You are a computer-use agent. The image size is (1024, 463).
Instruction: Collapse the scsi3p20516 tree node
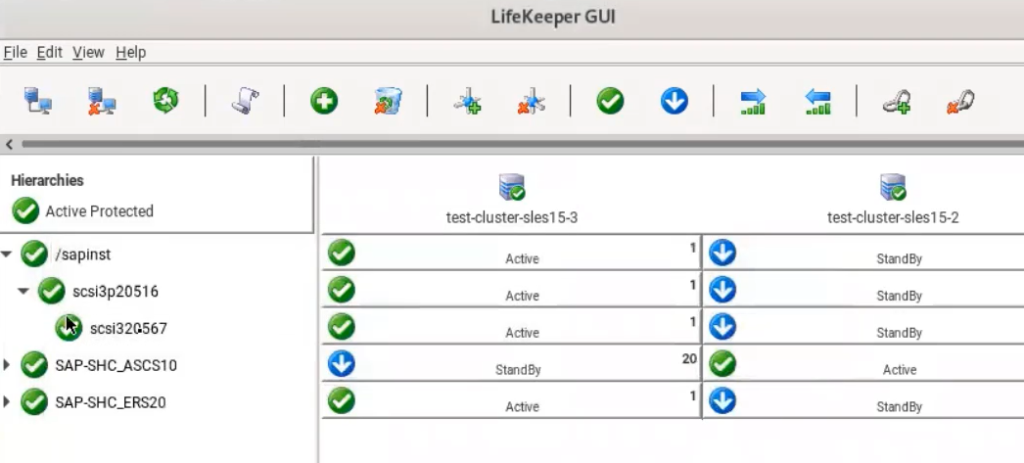point(24,291)
